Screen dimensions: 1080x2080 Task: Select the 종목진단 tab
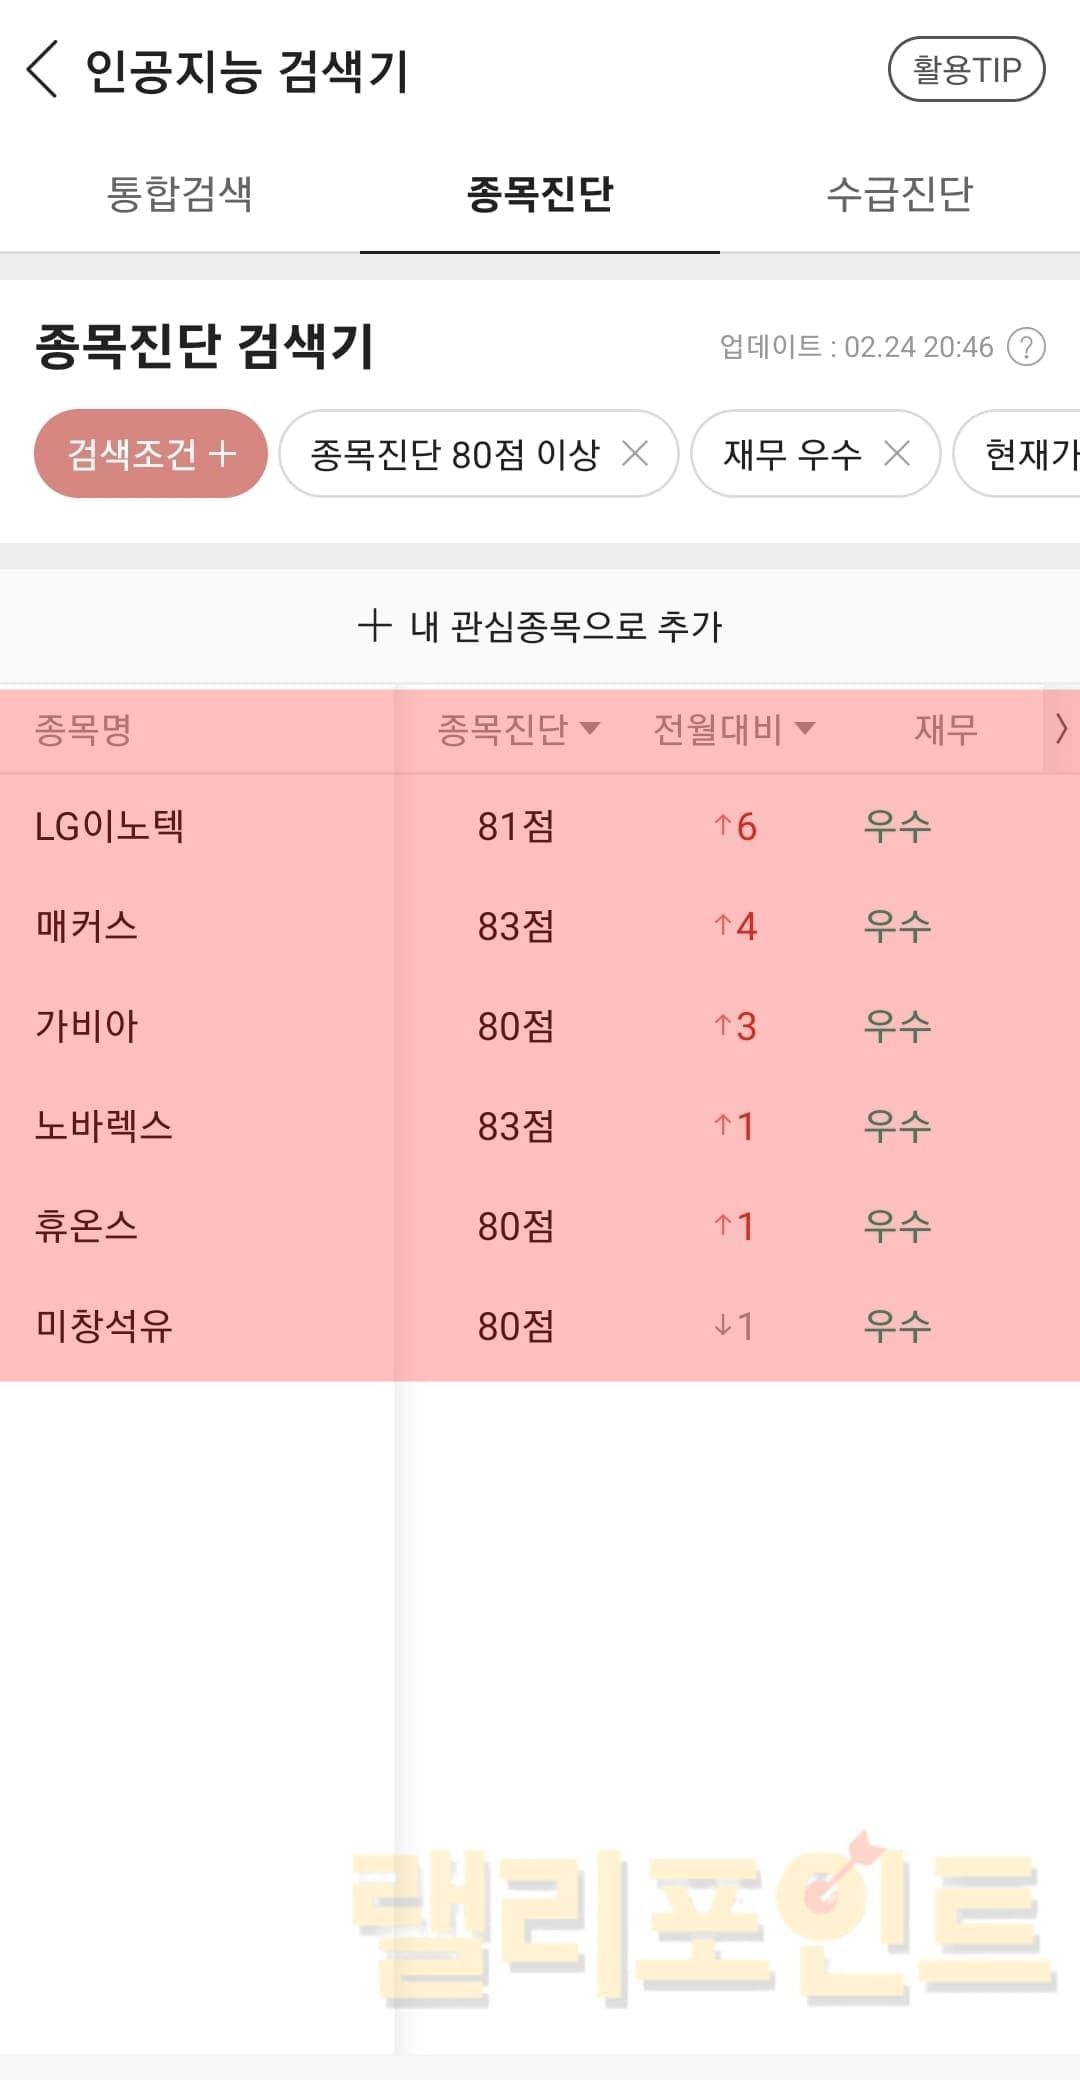[540, 194]
